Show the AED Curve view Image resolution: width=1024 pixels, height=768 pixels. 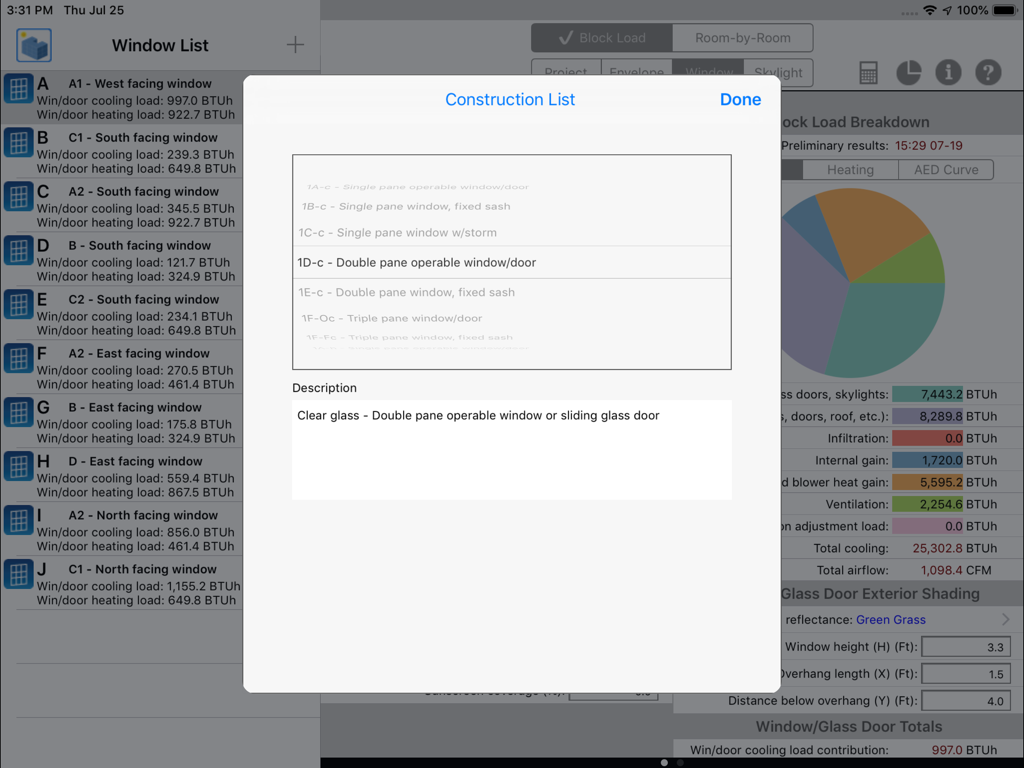pos(945,169)
